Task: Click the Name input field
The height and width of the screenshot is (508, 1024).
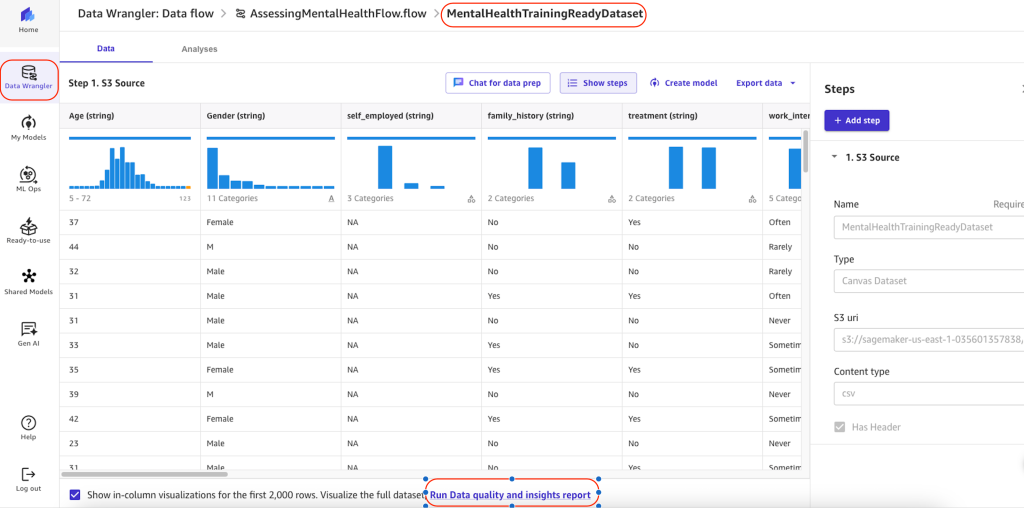Action: click(929, 227)
